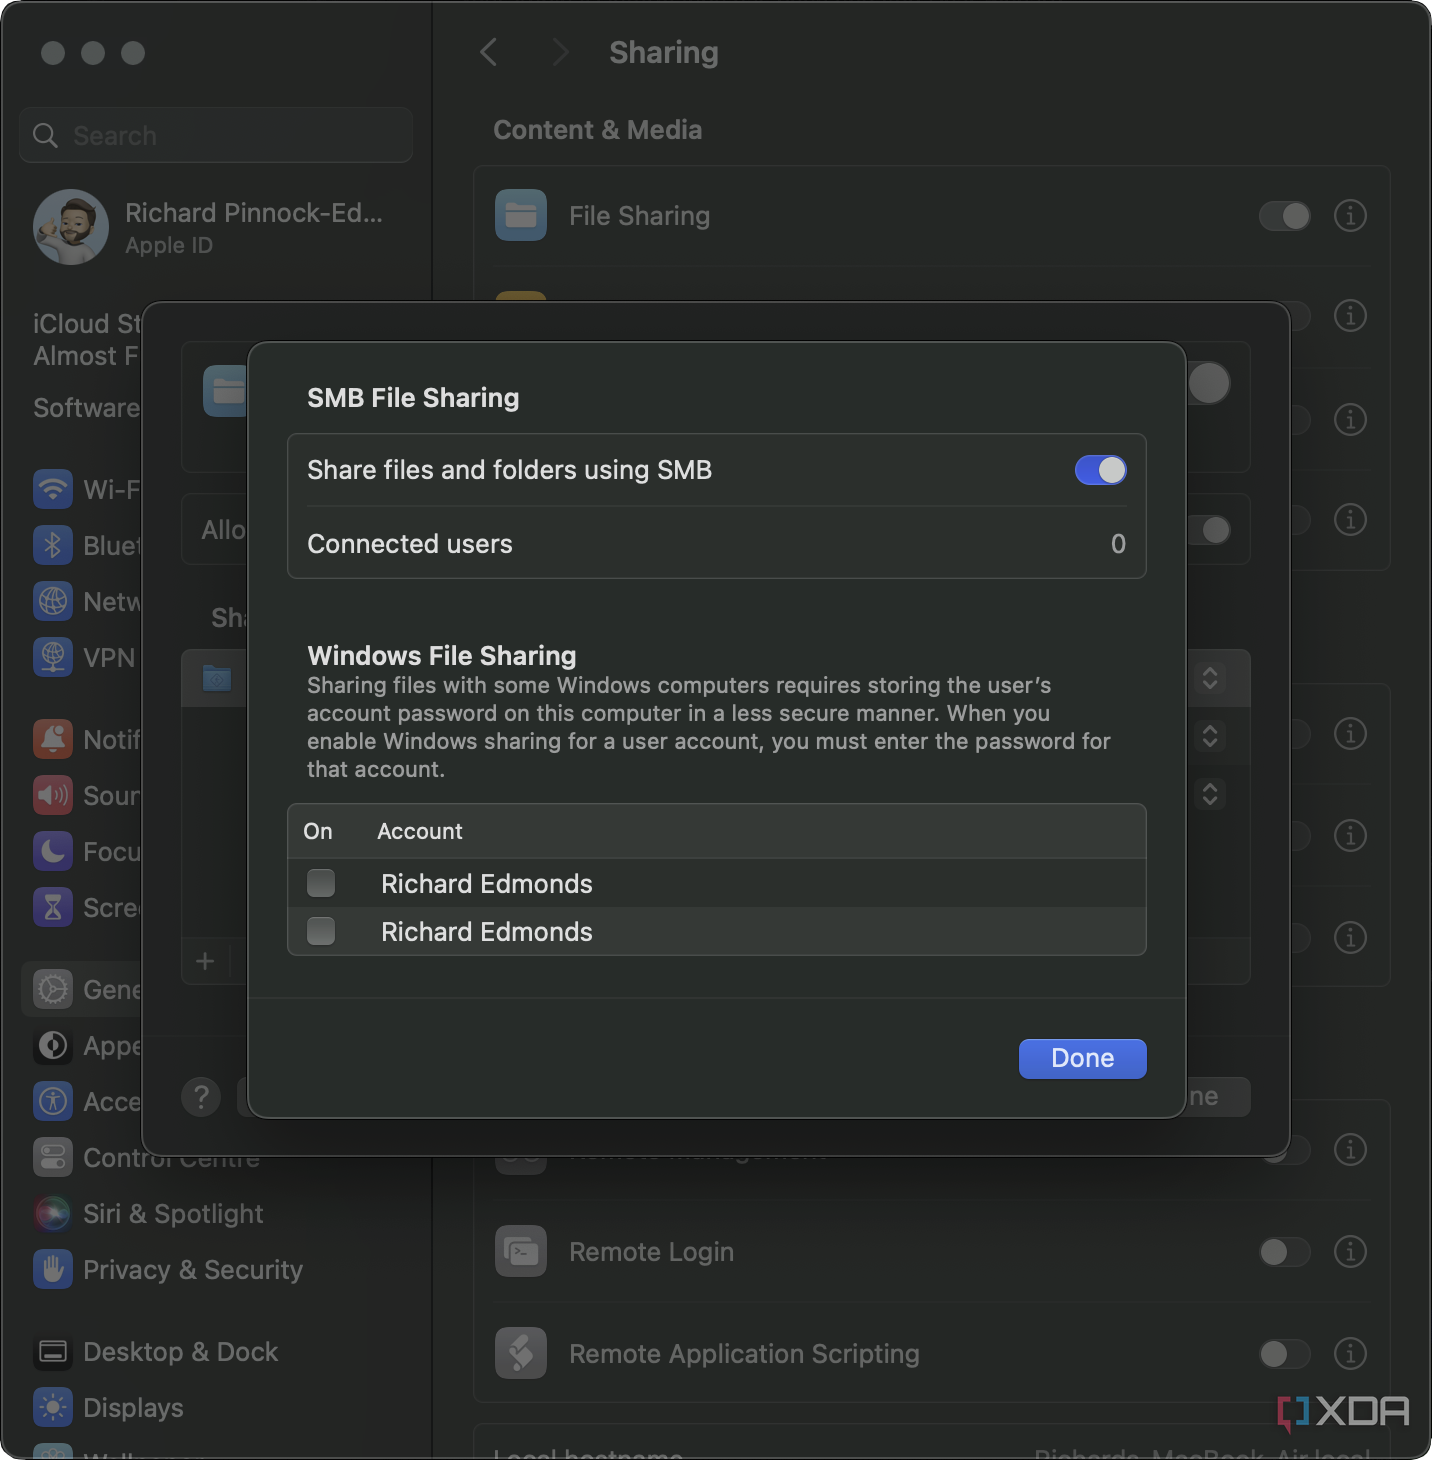Open Appearance settings in sidebar
Image resolution: width=1432 pixels, height=1460 pixels.
(84, 1045)
